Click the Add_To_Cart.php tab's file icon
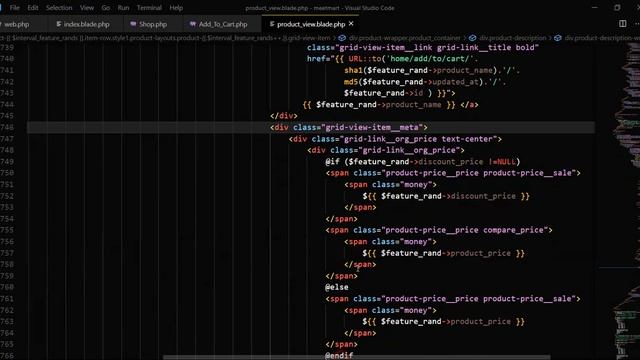 (x=193, y=24)
